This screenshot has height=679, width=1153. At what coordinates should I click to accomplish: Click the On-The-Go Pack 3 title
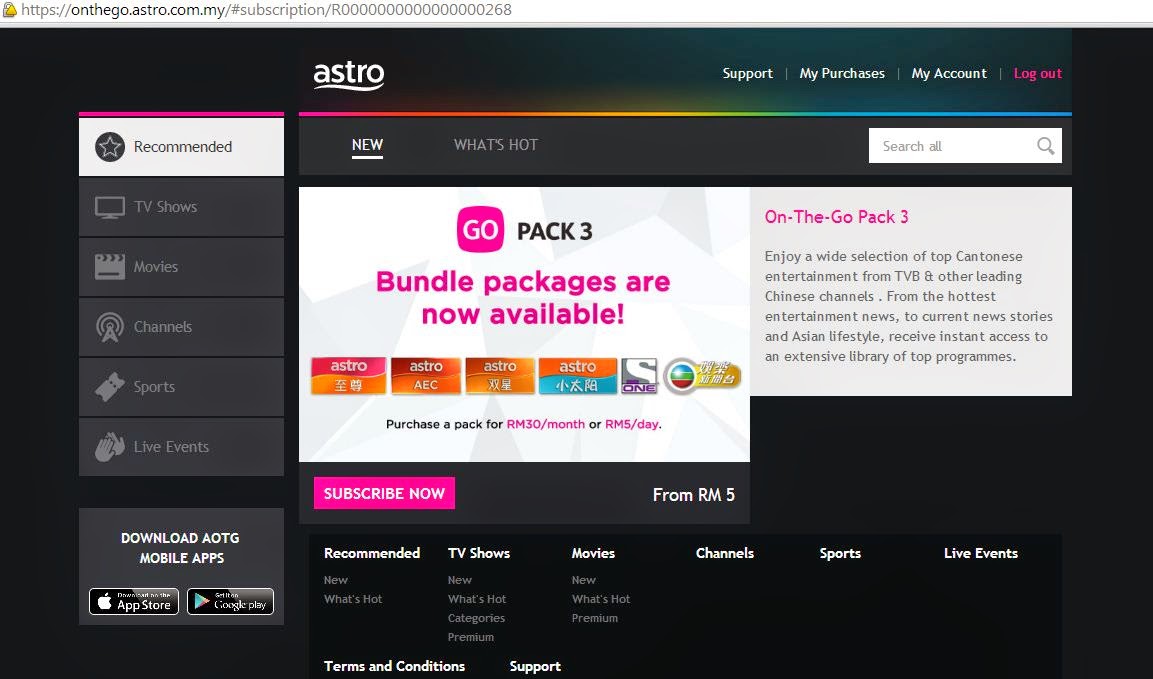[837, 217]
